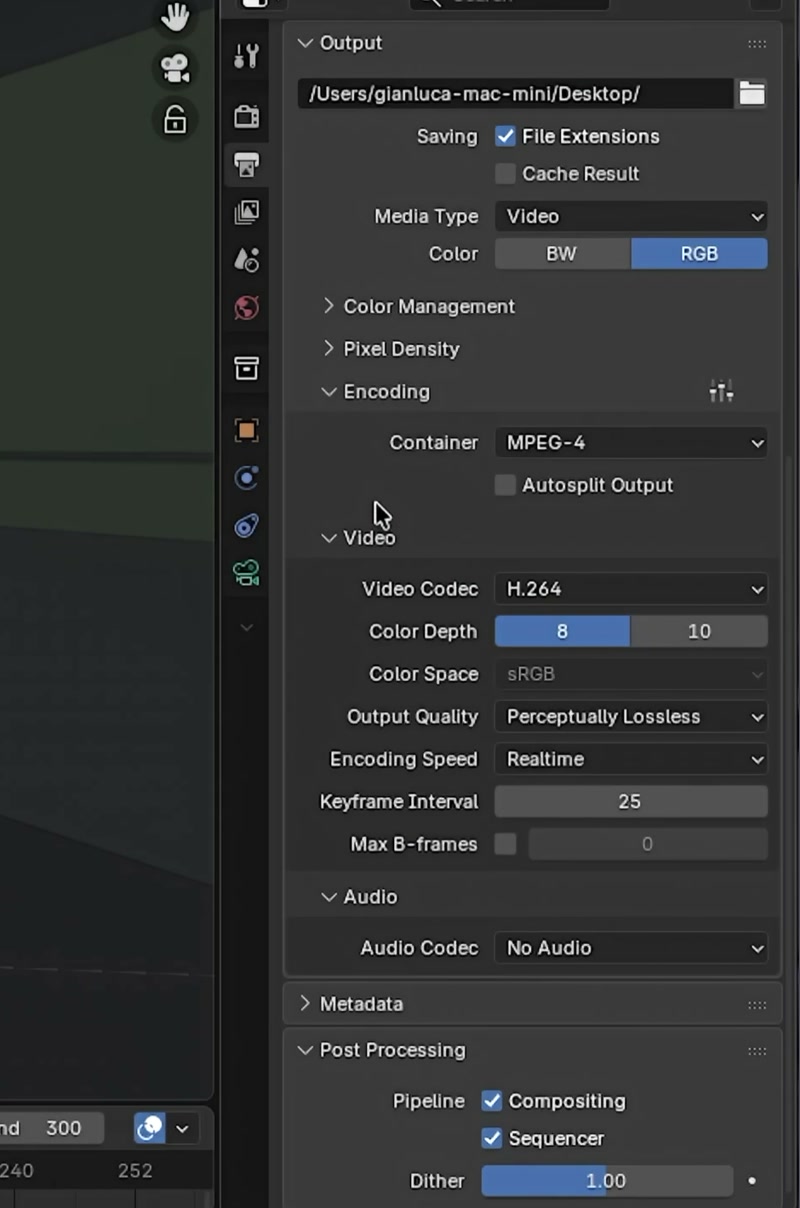
Task: Open the Tool properties tab
Action: tap(246, 56)
